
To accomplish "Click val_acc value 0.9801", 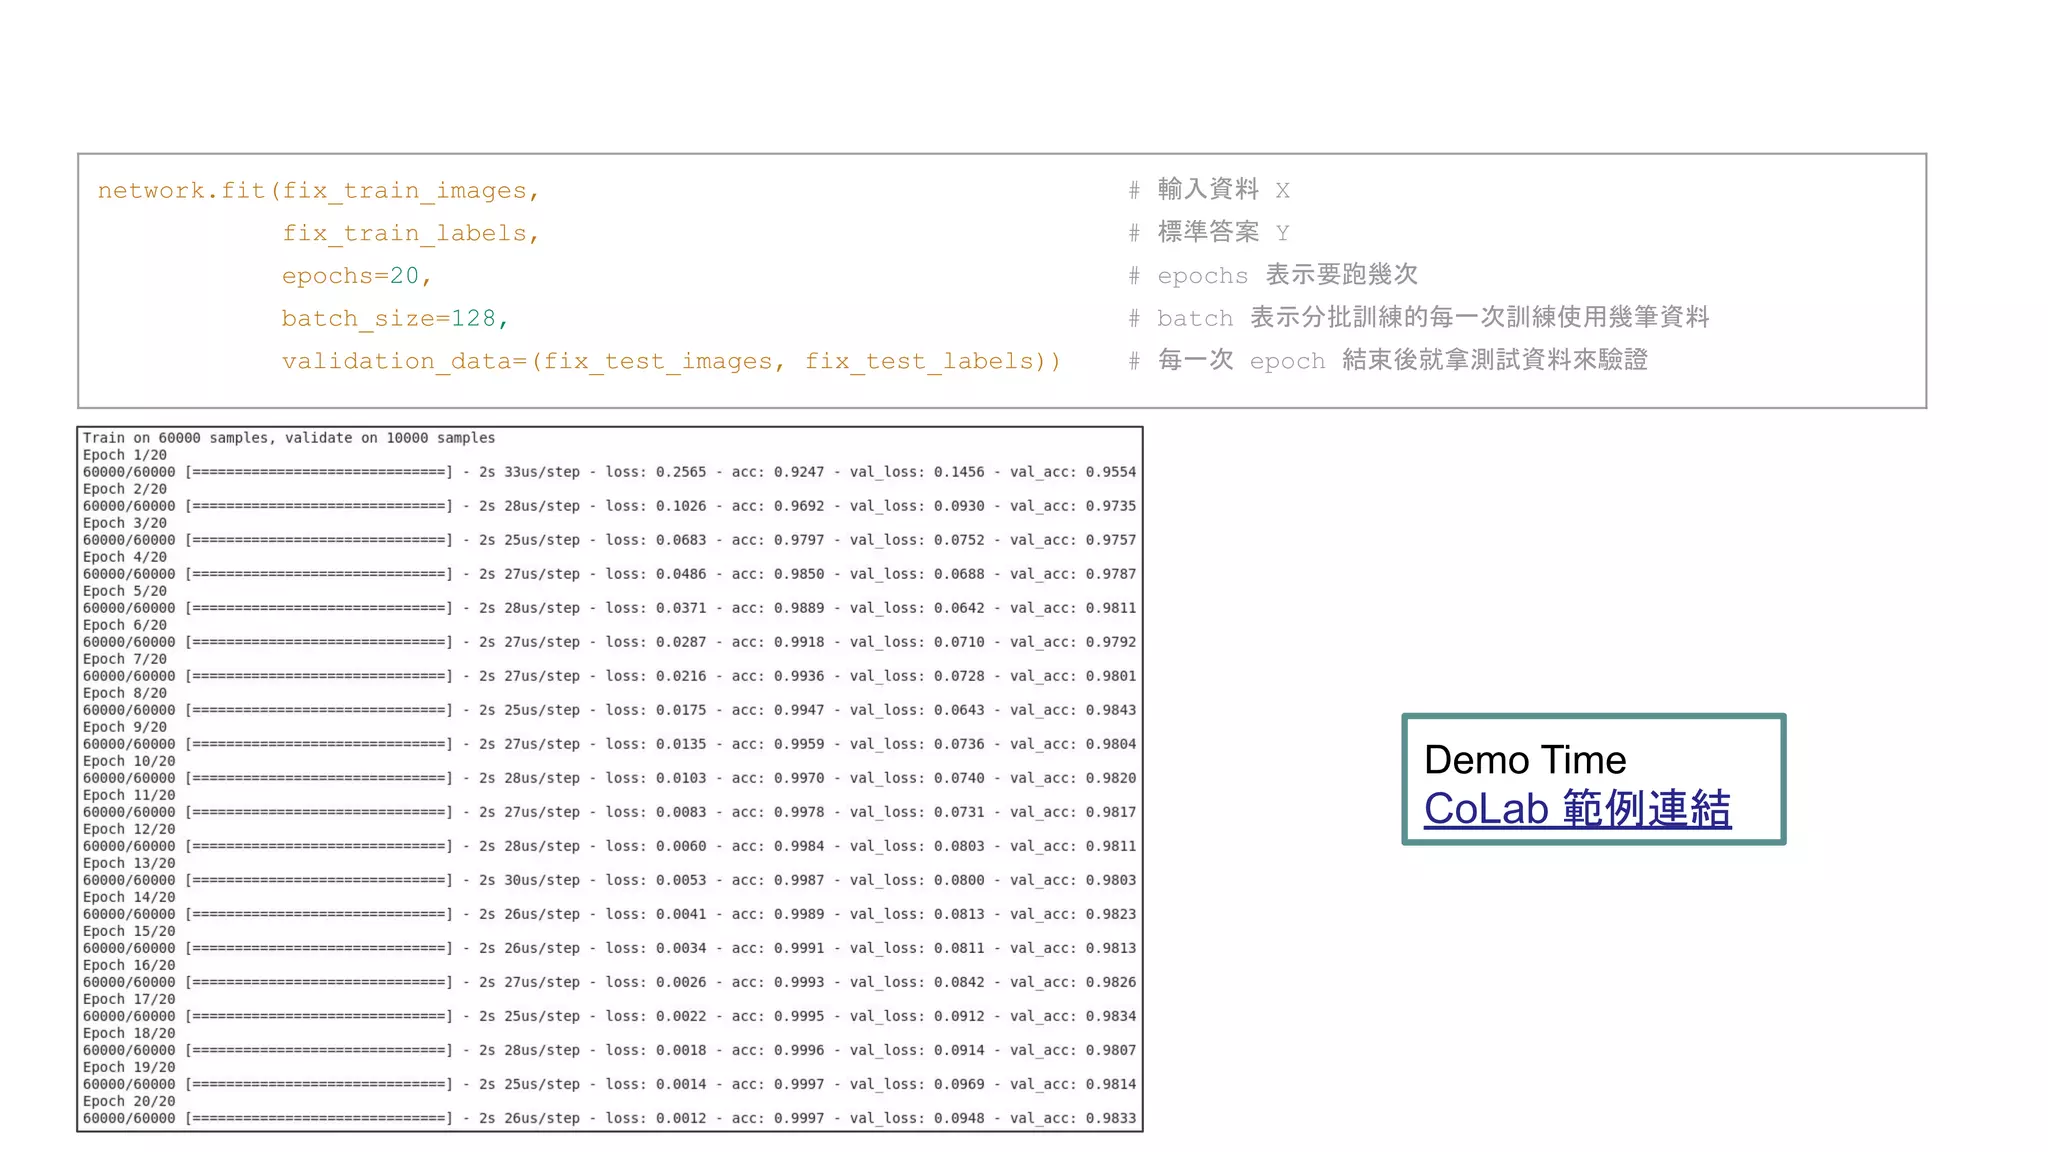I will (1111, 676).
